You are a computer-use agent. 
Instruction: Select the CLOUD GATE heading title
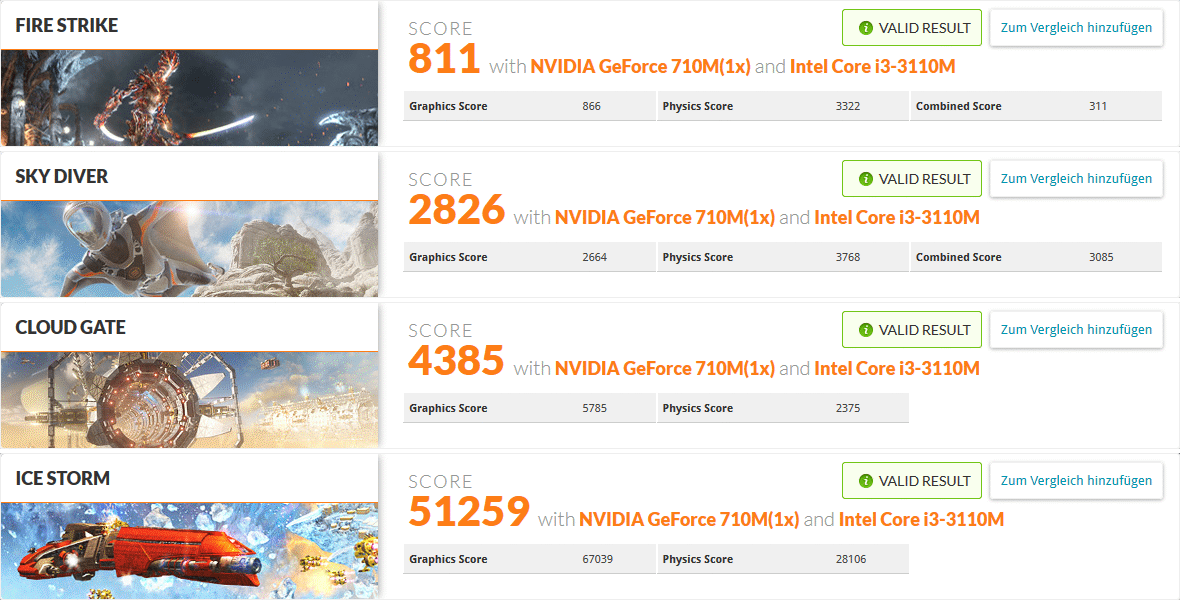[x=70, y=328]
